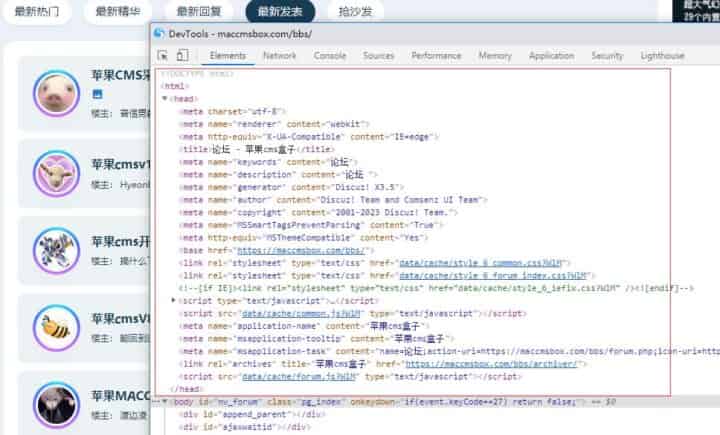Open the 抢沙发 forum tab
The height and width of the screenshot is (435, 720).
tap(355, 11)
